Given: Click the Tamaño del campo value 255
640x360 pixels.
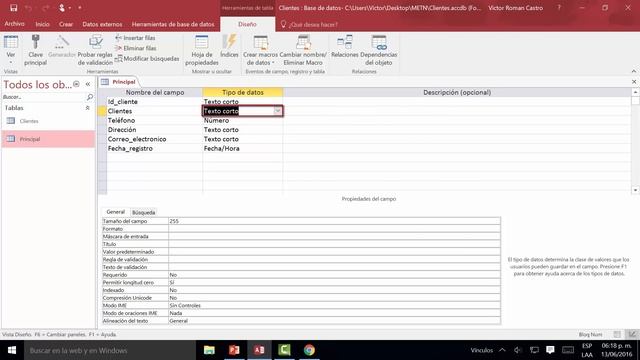Looking at the screenshot, I should pyautogui.click(x=334, y=221).
